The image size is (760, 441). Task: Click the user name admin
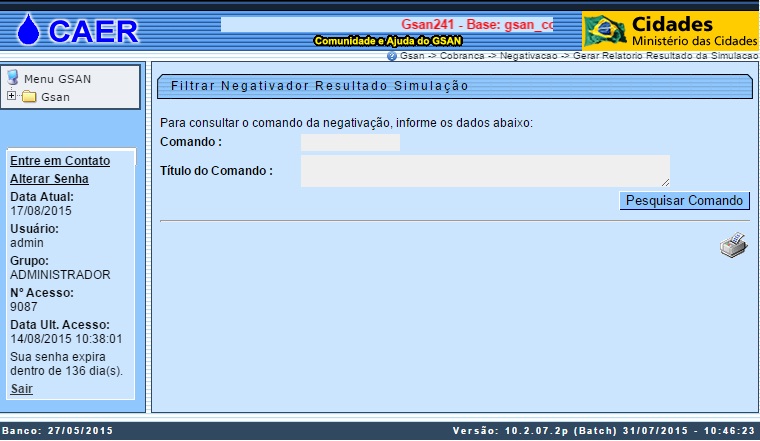[x=27, y=243]
